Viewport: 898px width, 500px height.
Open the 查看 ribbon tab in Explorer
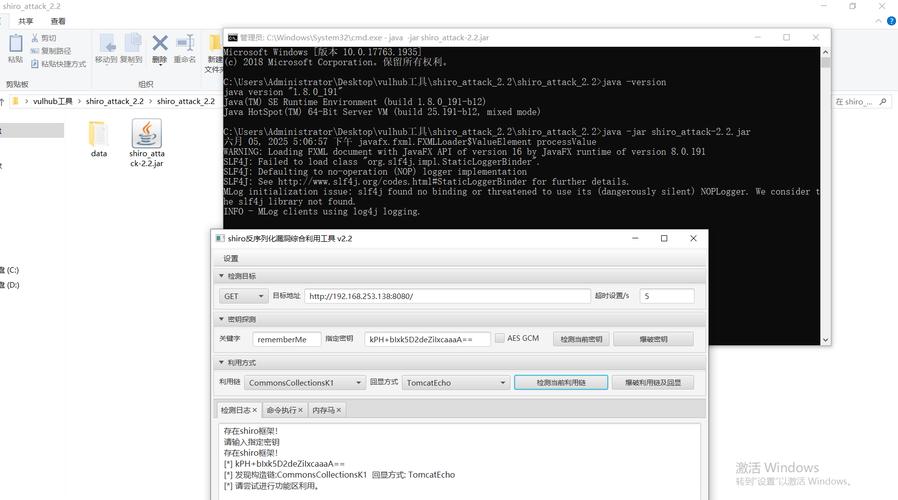[58, 21]
